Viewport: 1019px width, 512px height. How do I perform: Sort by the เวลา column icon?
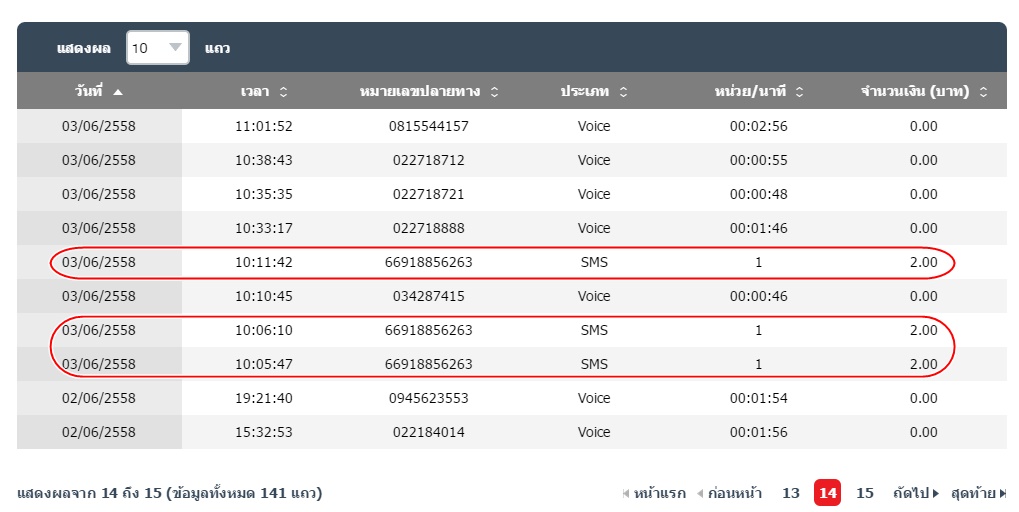[283, 92]
